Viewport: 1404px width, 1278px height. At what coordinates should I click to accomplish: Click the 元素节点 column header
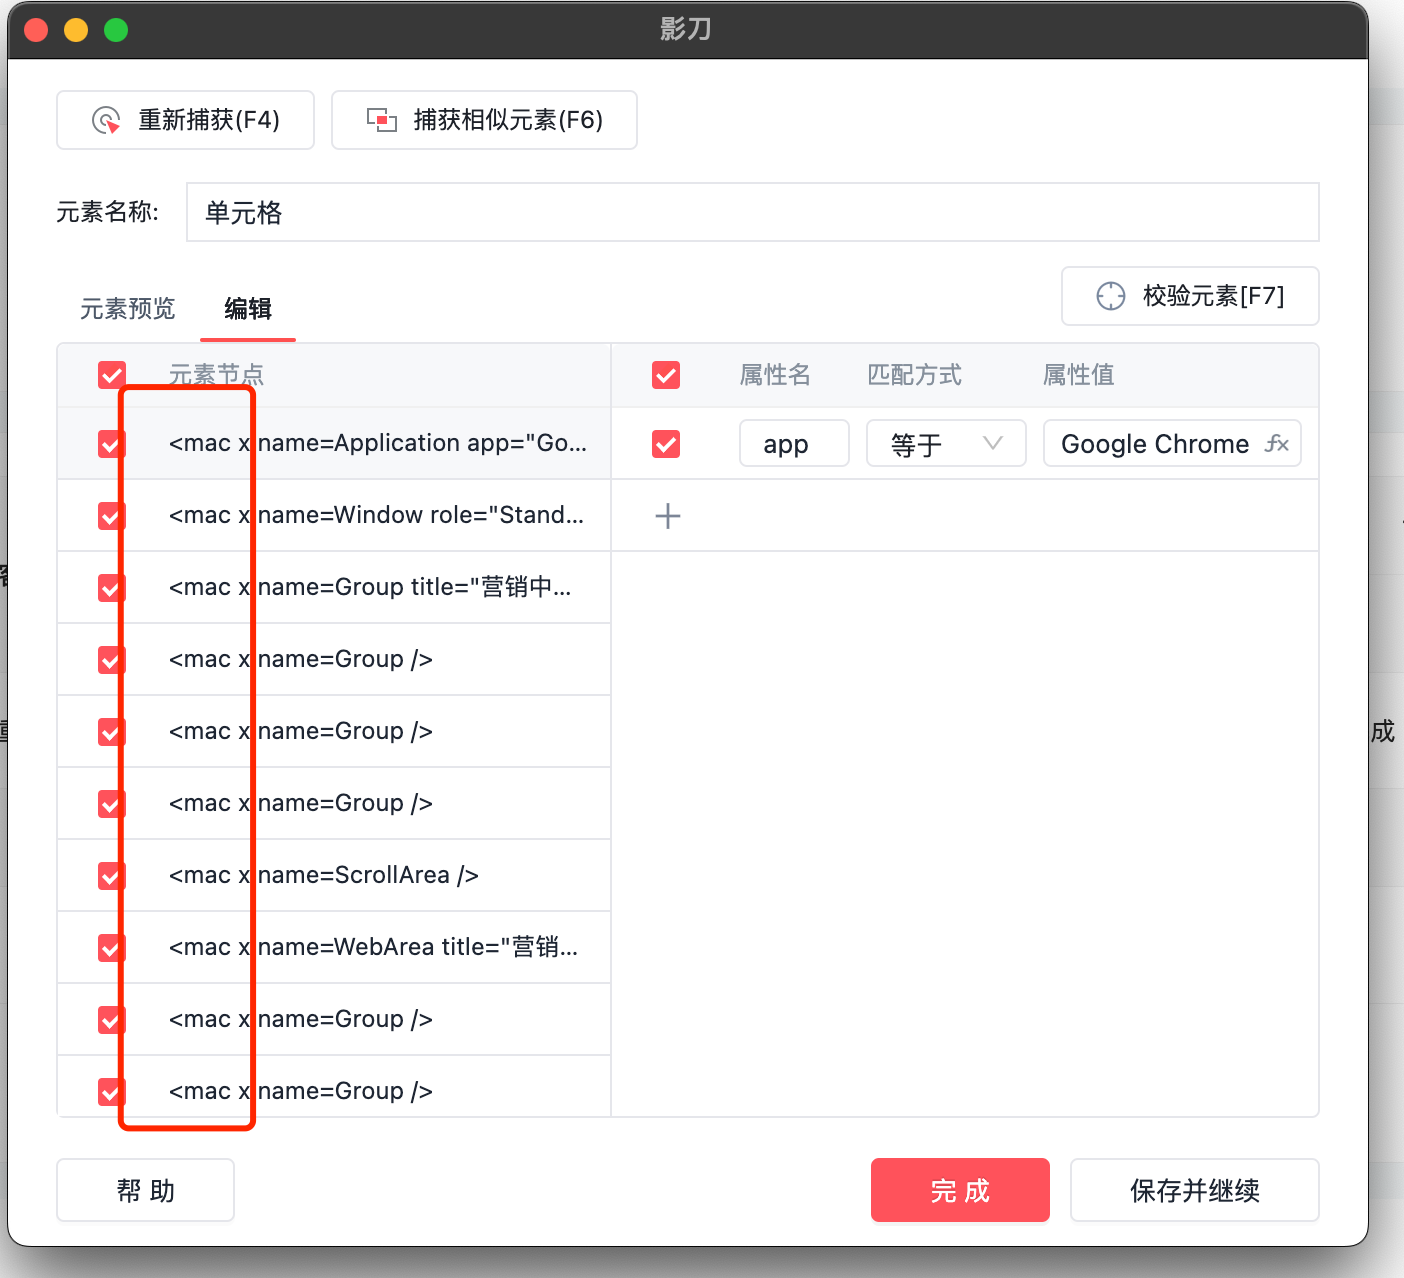[216, 375]
